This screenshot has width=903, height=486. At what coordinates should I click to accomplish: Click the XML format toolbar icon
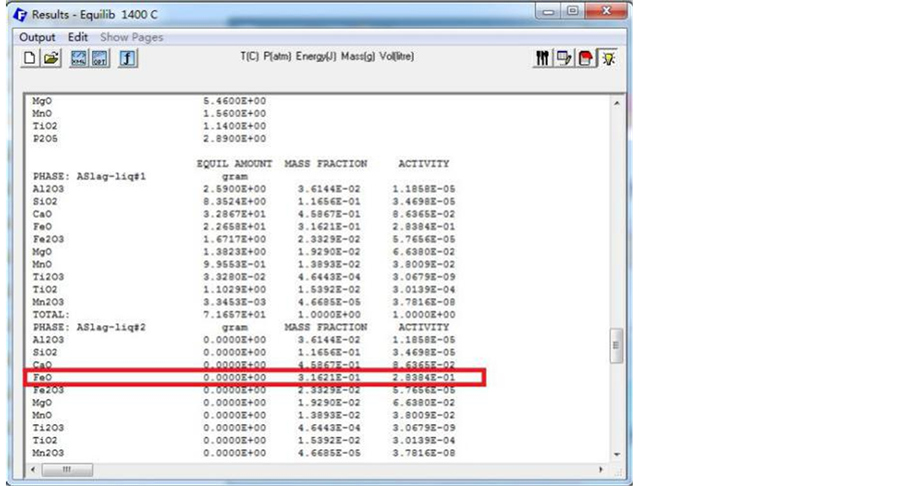(79, 59)
